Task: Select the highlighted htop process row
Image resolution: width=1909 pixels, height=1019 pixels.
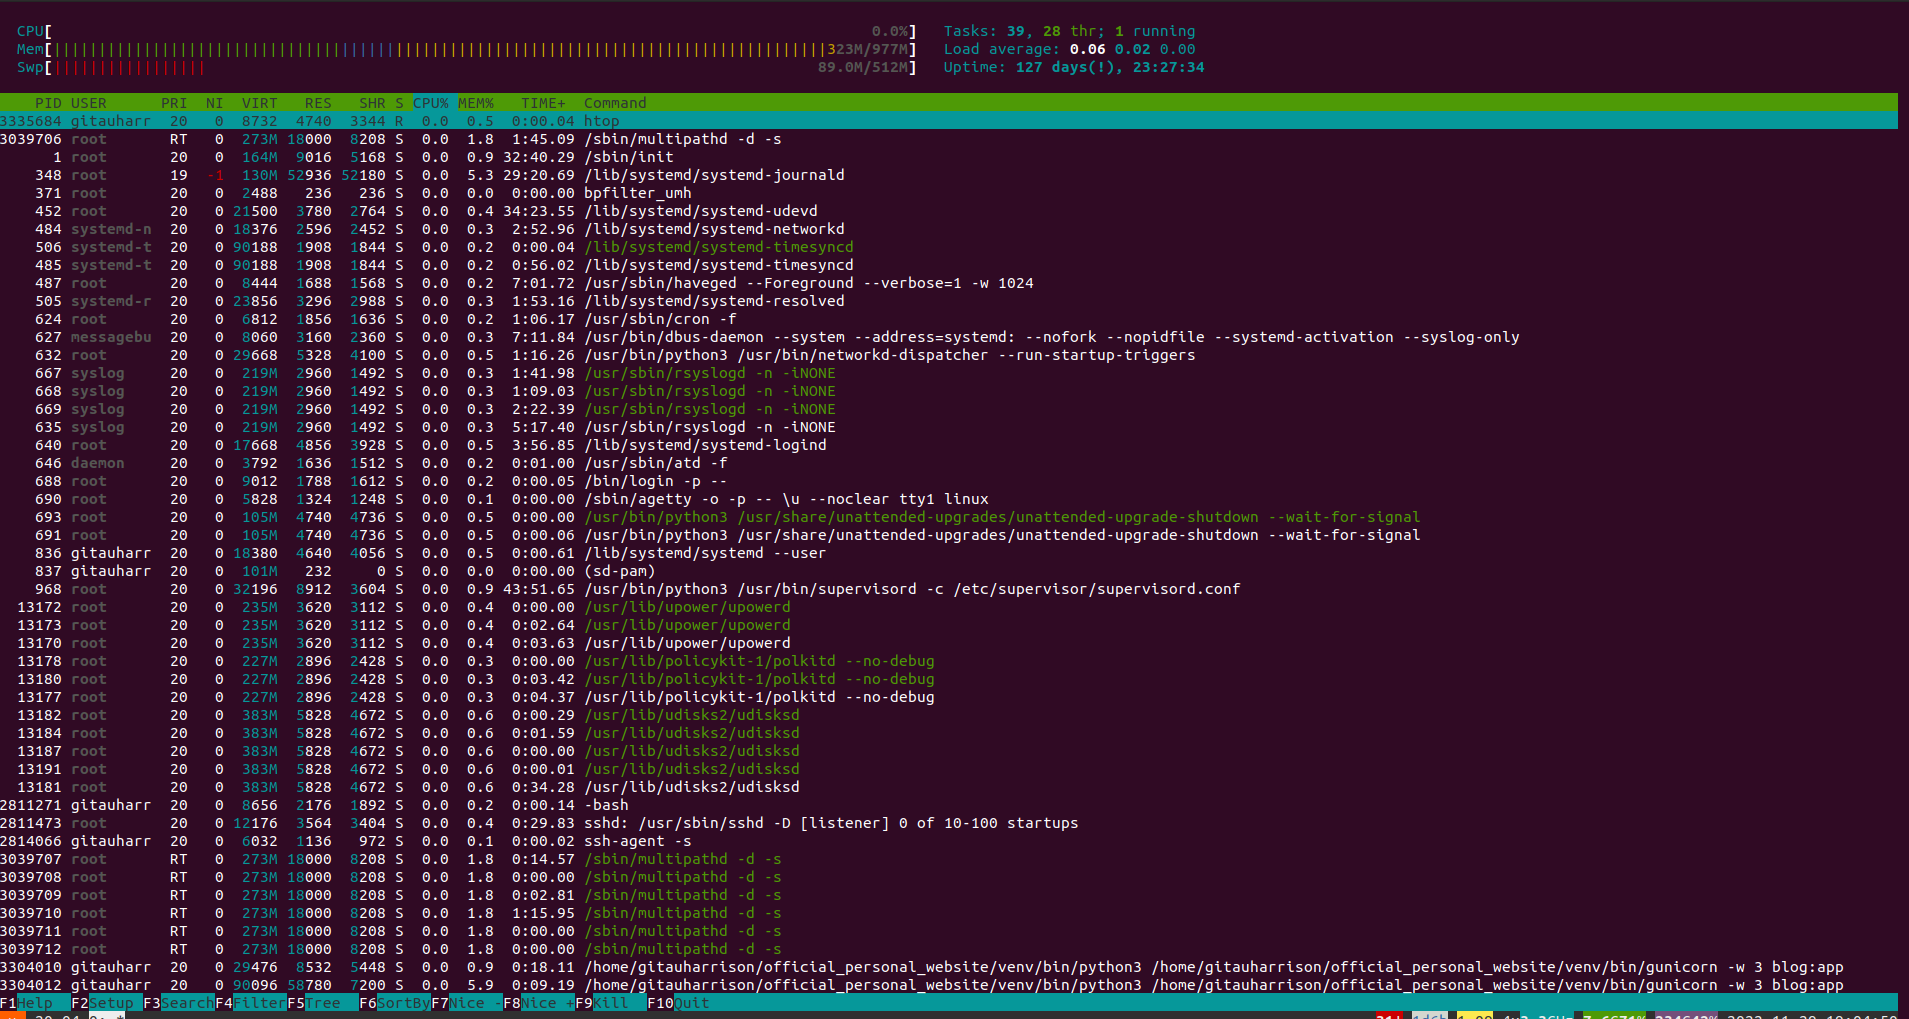Action: click(x=949, y=121)
